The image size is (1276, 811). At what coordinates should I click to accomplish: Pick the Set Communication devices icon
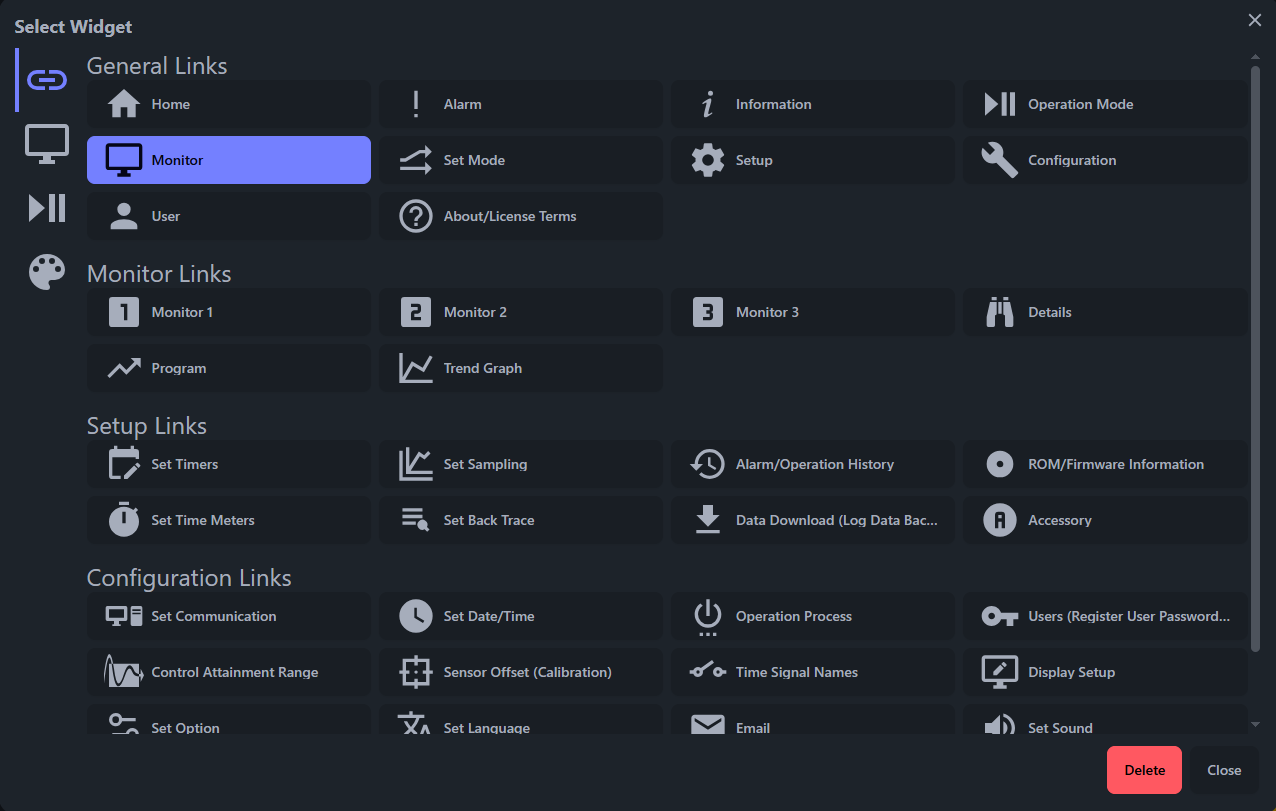[x=124, y=616]
